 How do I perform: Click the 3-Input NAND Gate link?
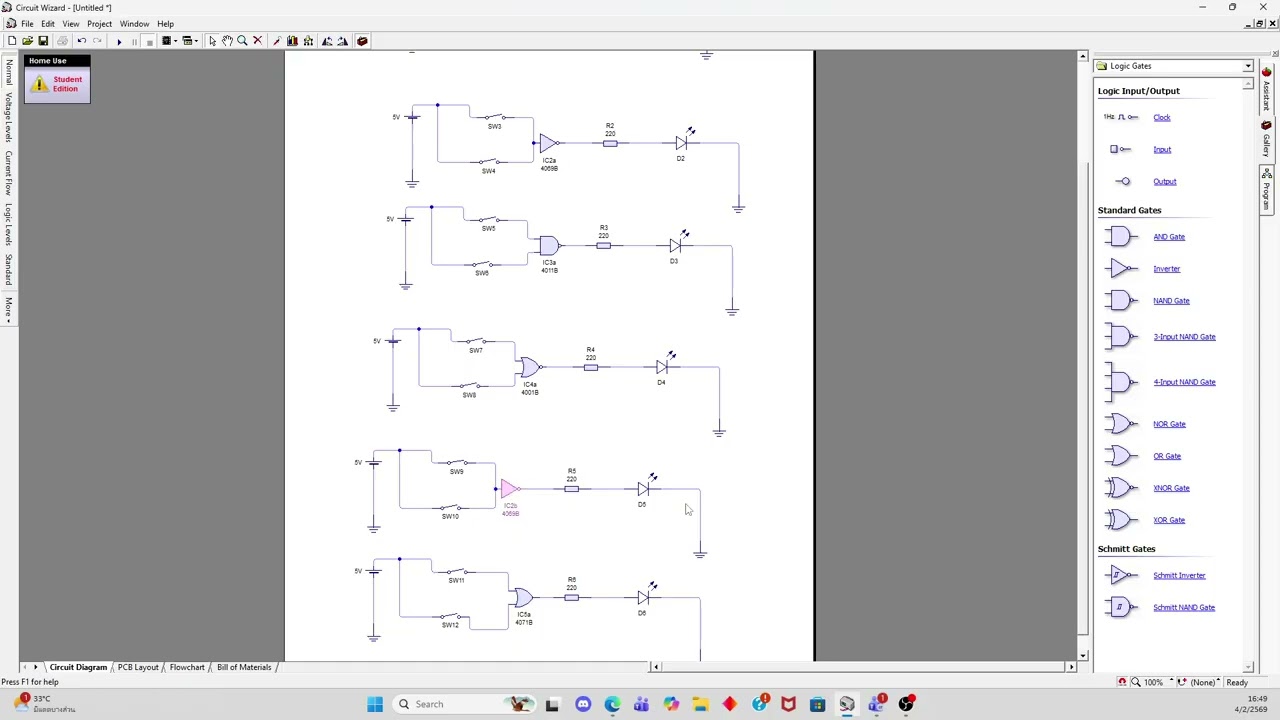(1184, 337)
